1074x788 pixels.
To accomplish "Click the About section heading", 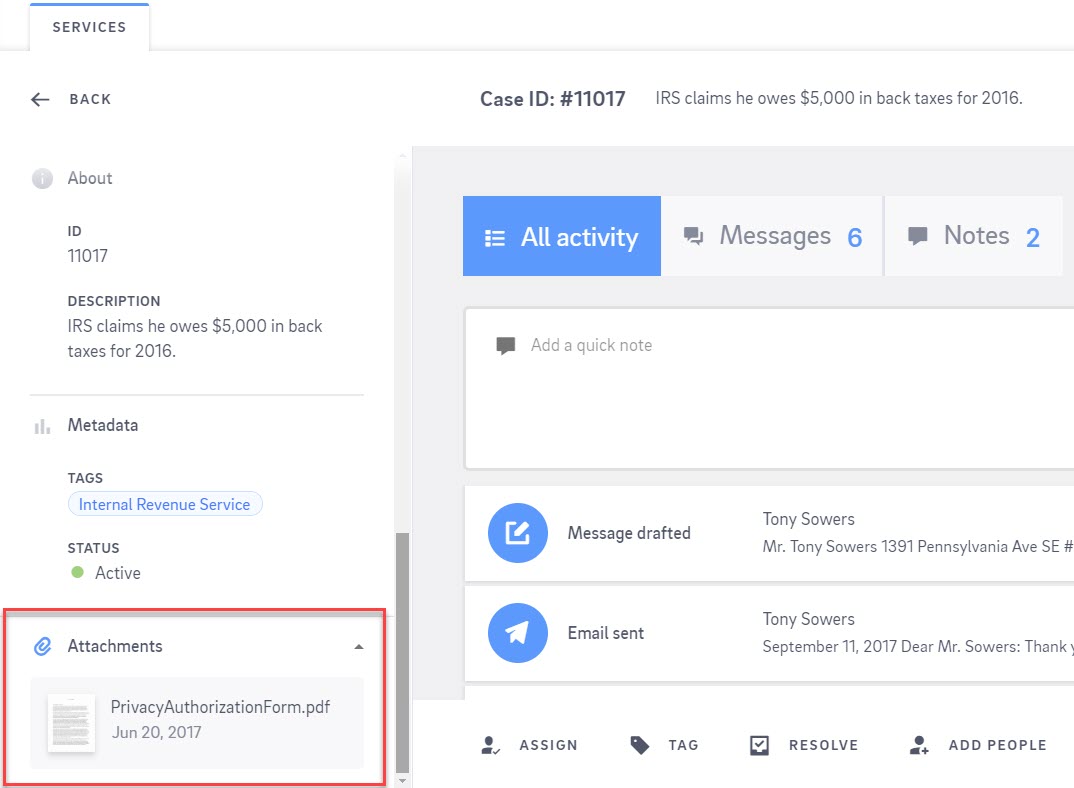I will point(90,178).
